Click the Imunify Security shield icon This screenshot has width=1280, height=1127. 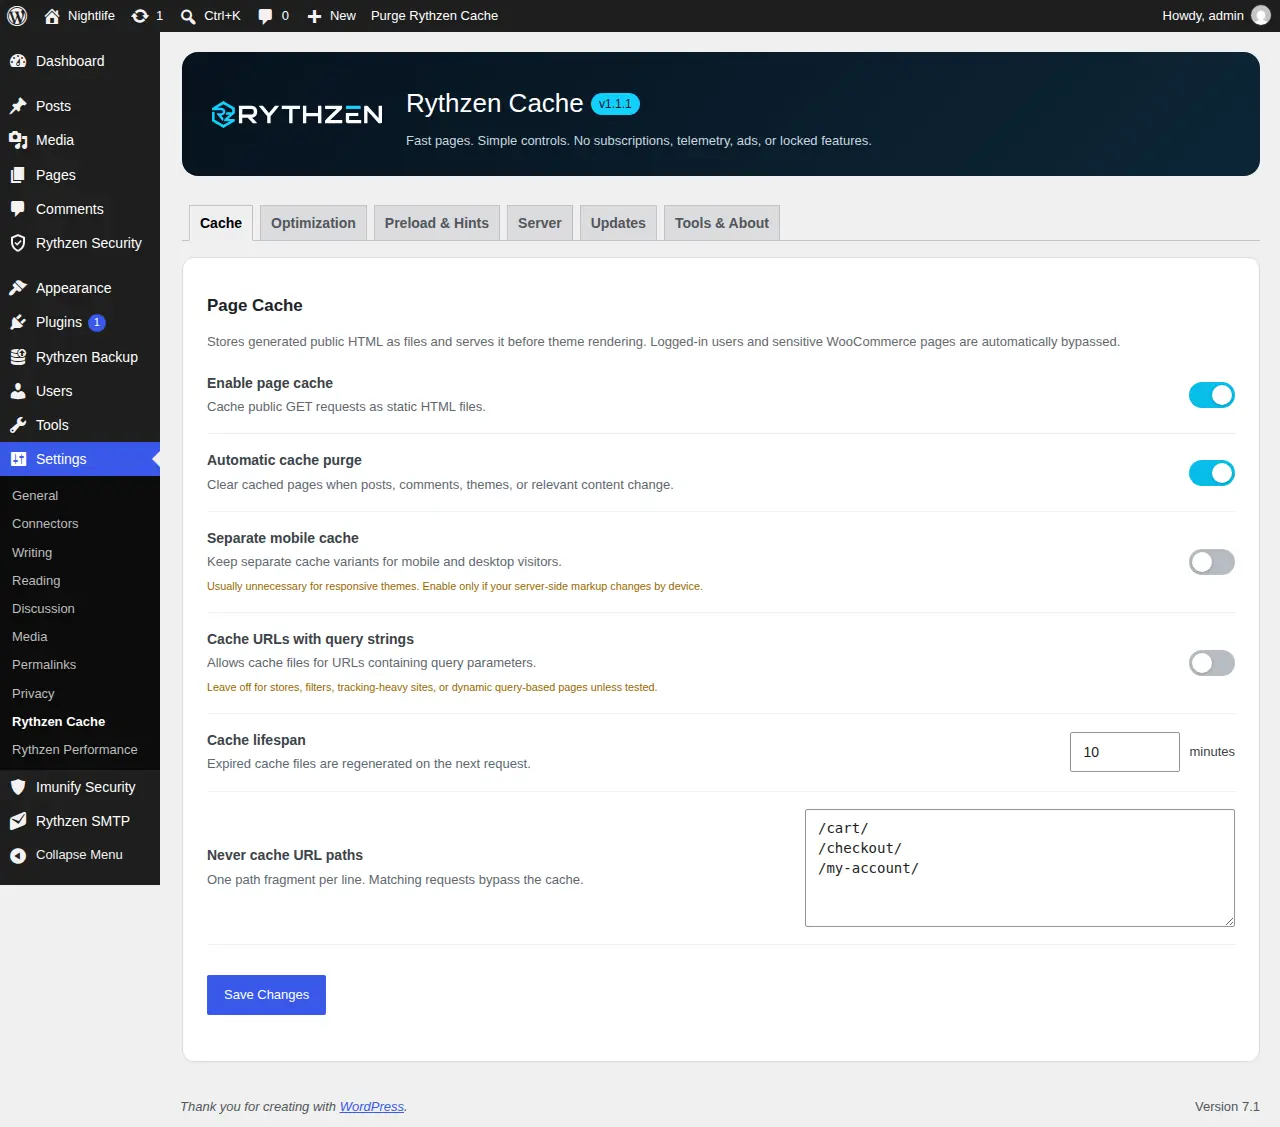(x=18, y=787)
